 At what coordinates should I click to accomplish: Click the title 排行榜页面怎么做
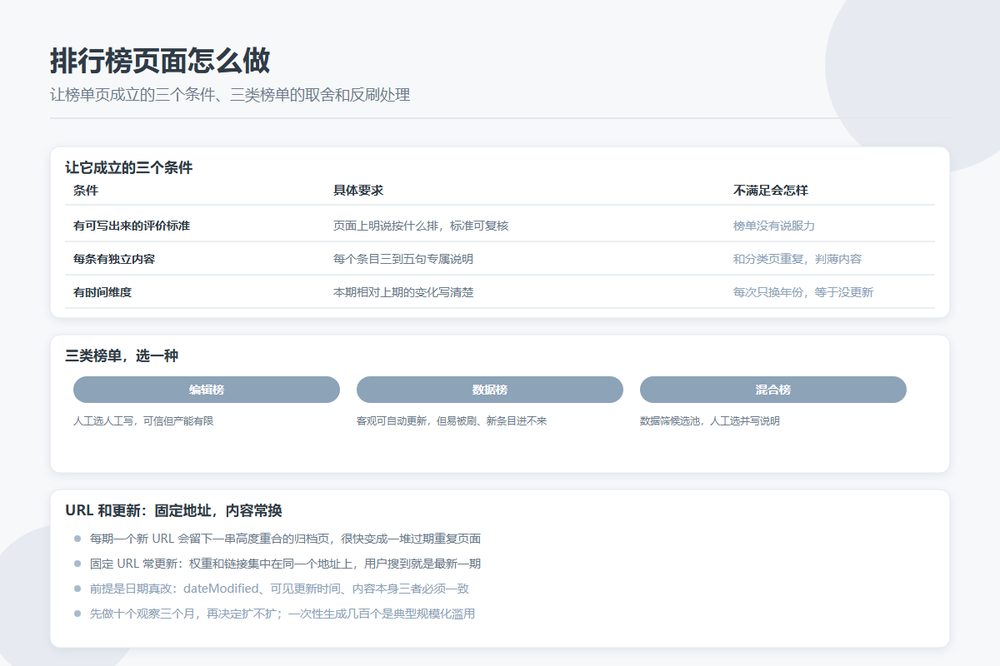coord(160,61)
